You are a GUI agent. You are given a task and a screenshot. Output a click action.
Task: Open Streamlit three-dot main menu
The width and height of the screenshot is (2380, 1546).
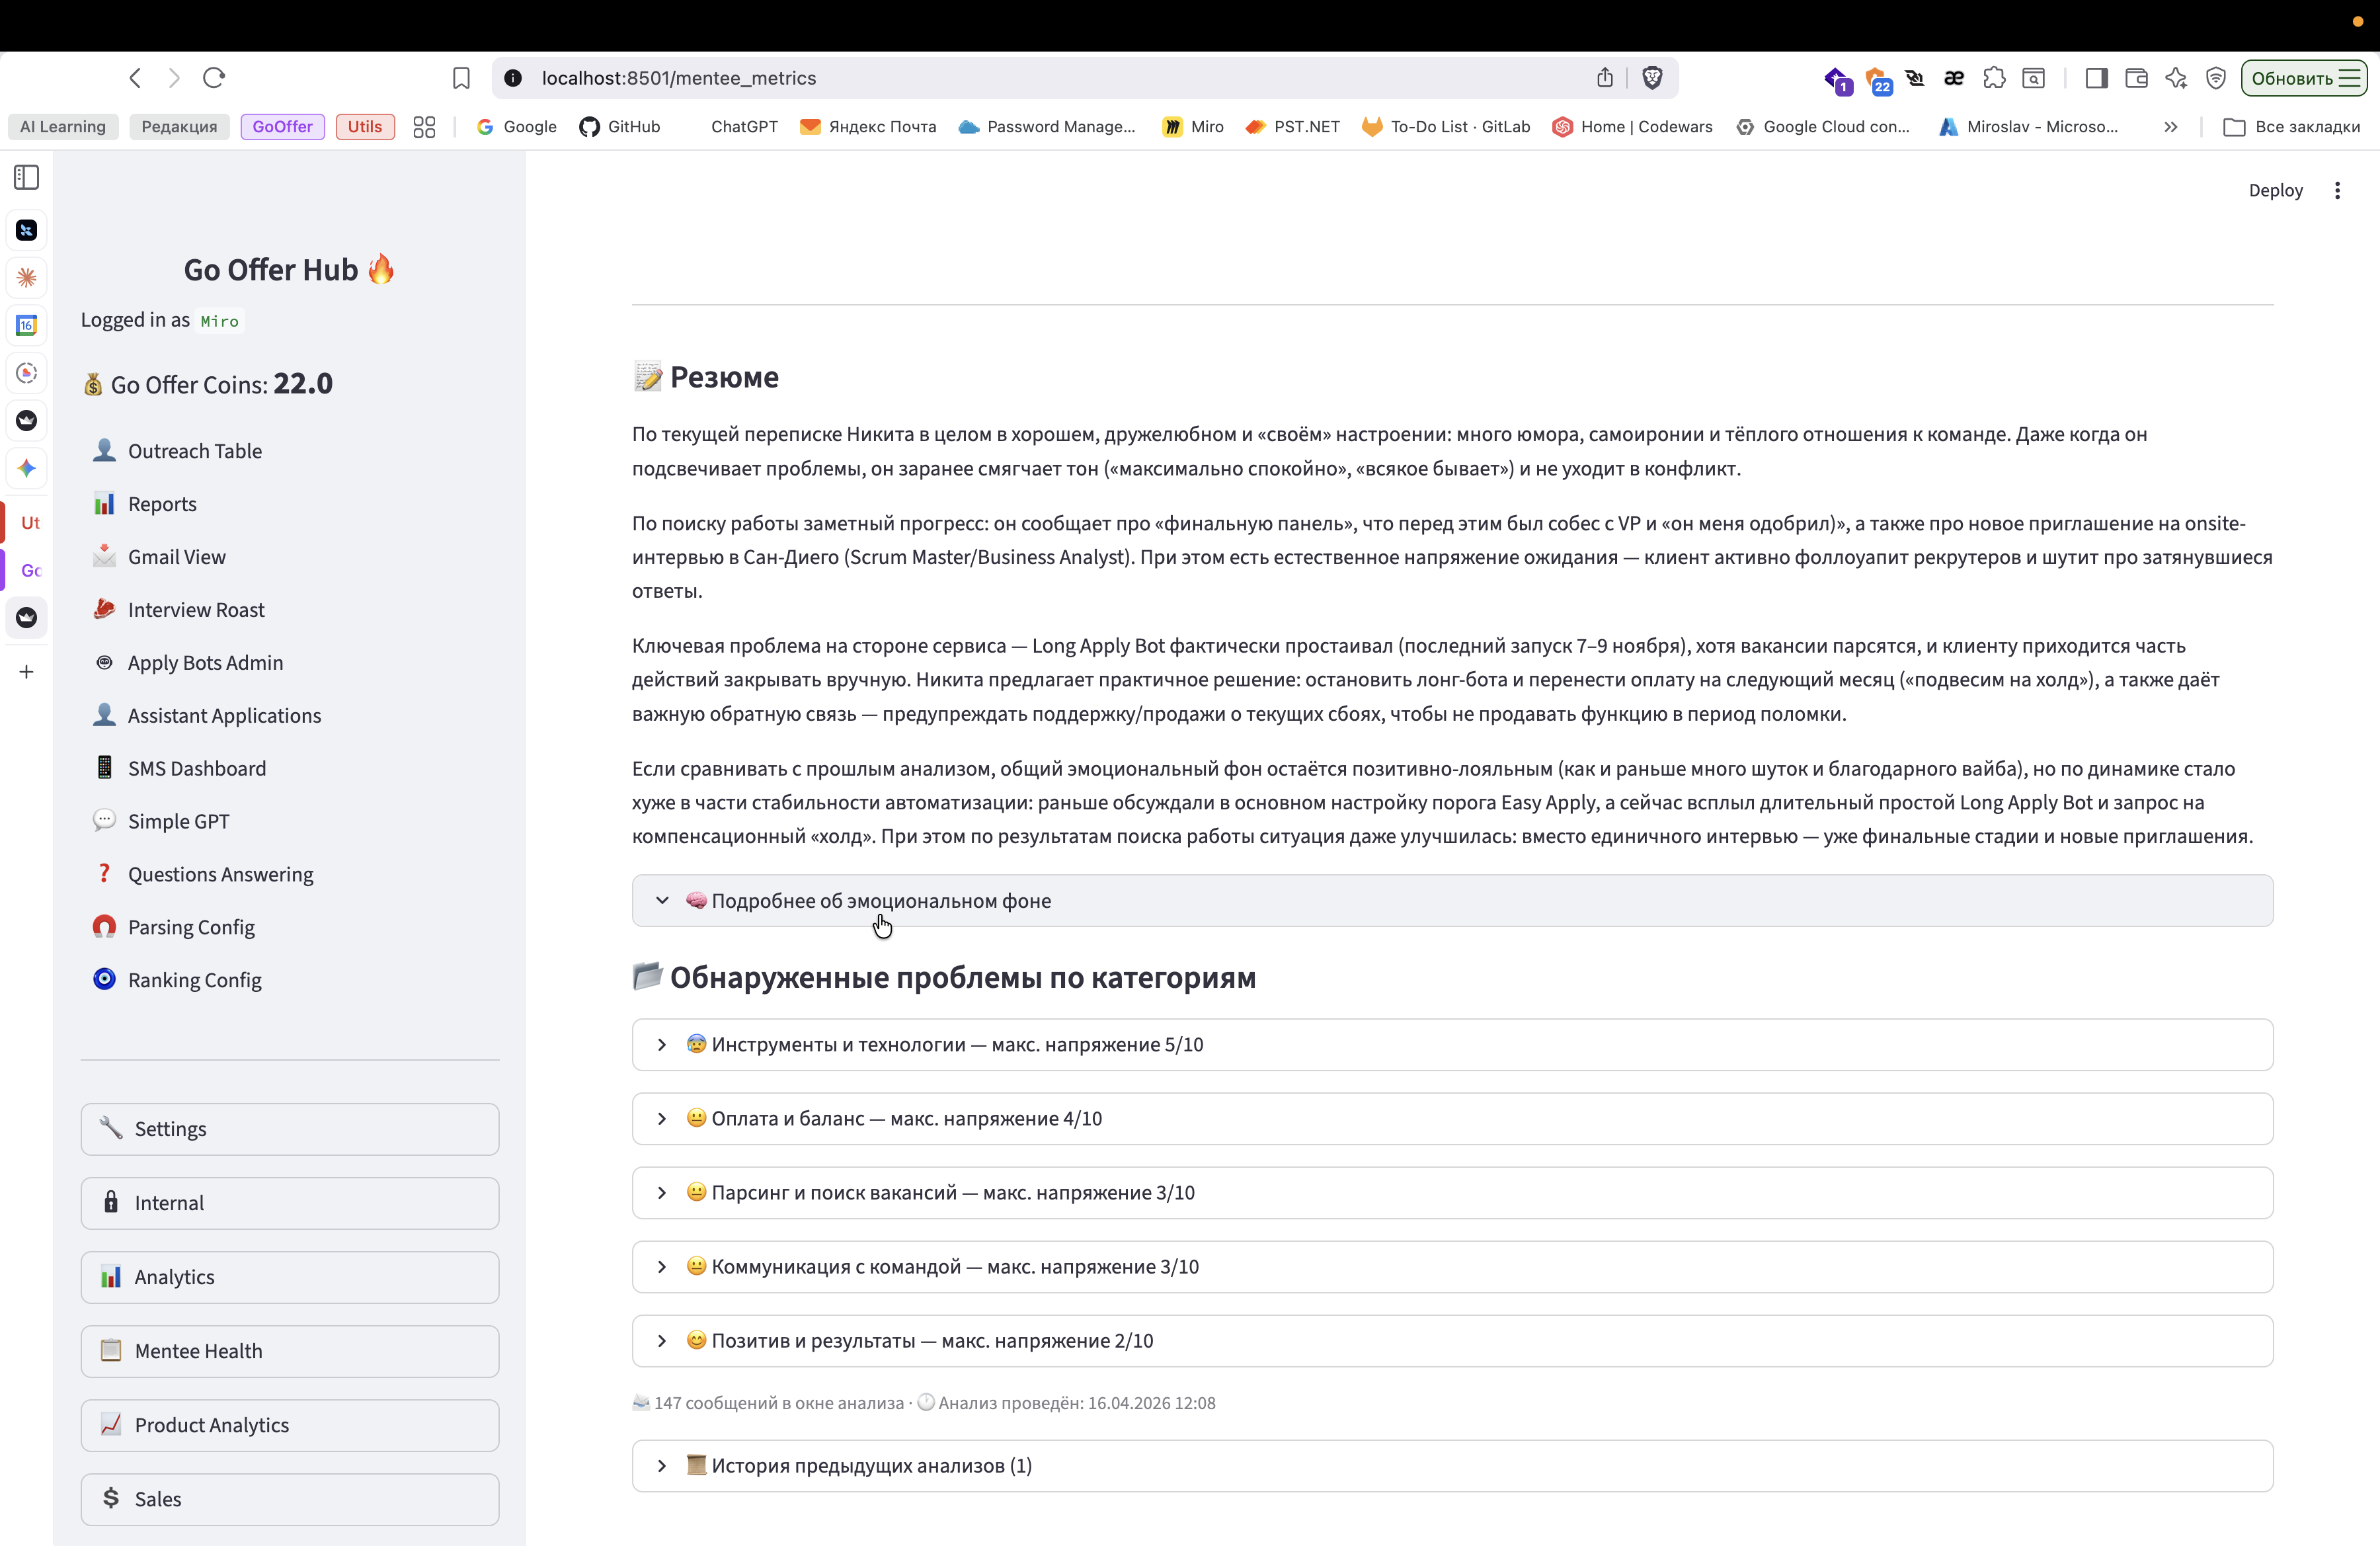(x=2337, y=190)
